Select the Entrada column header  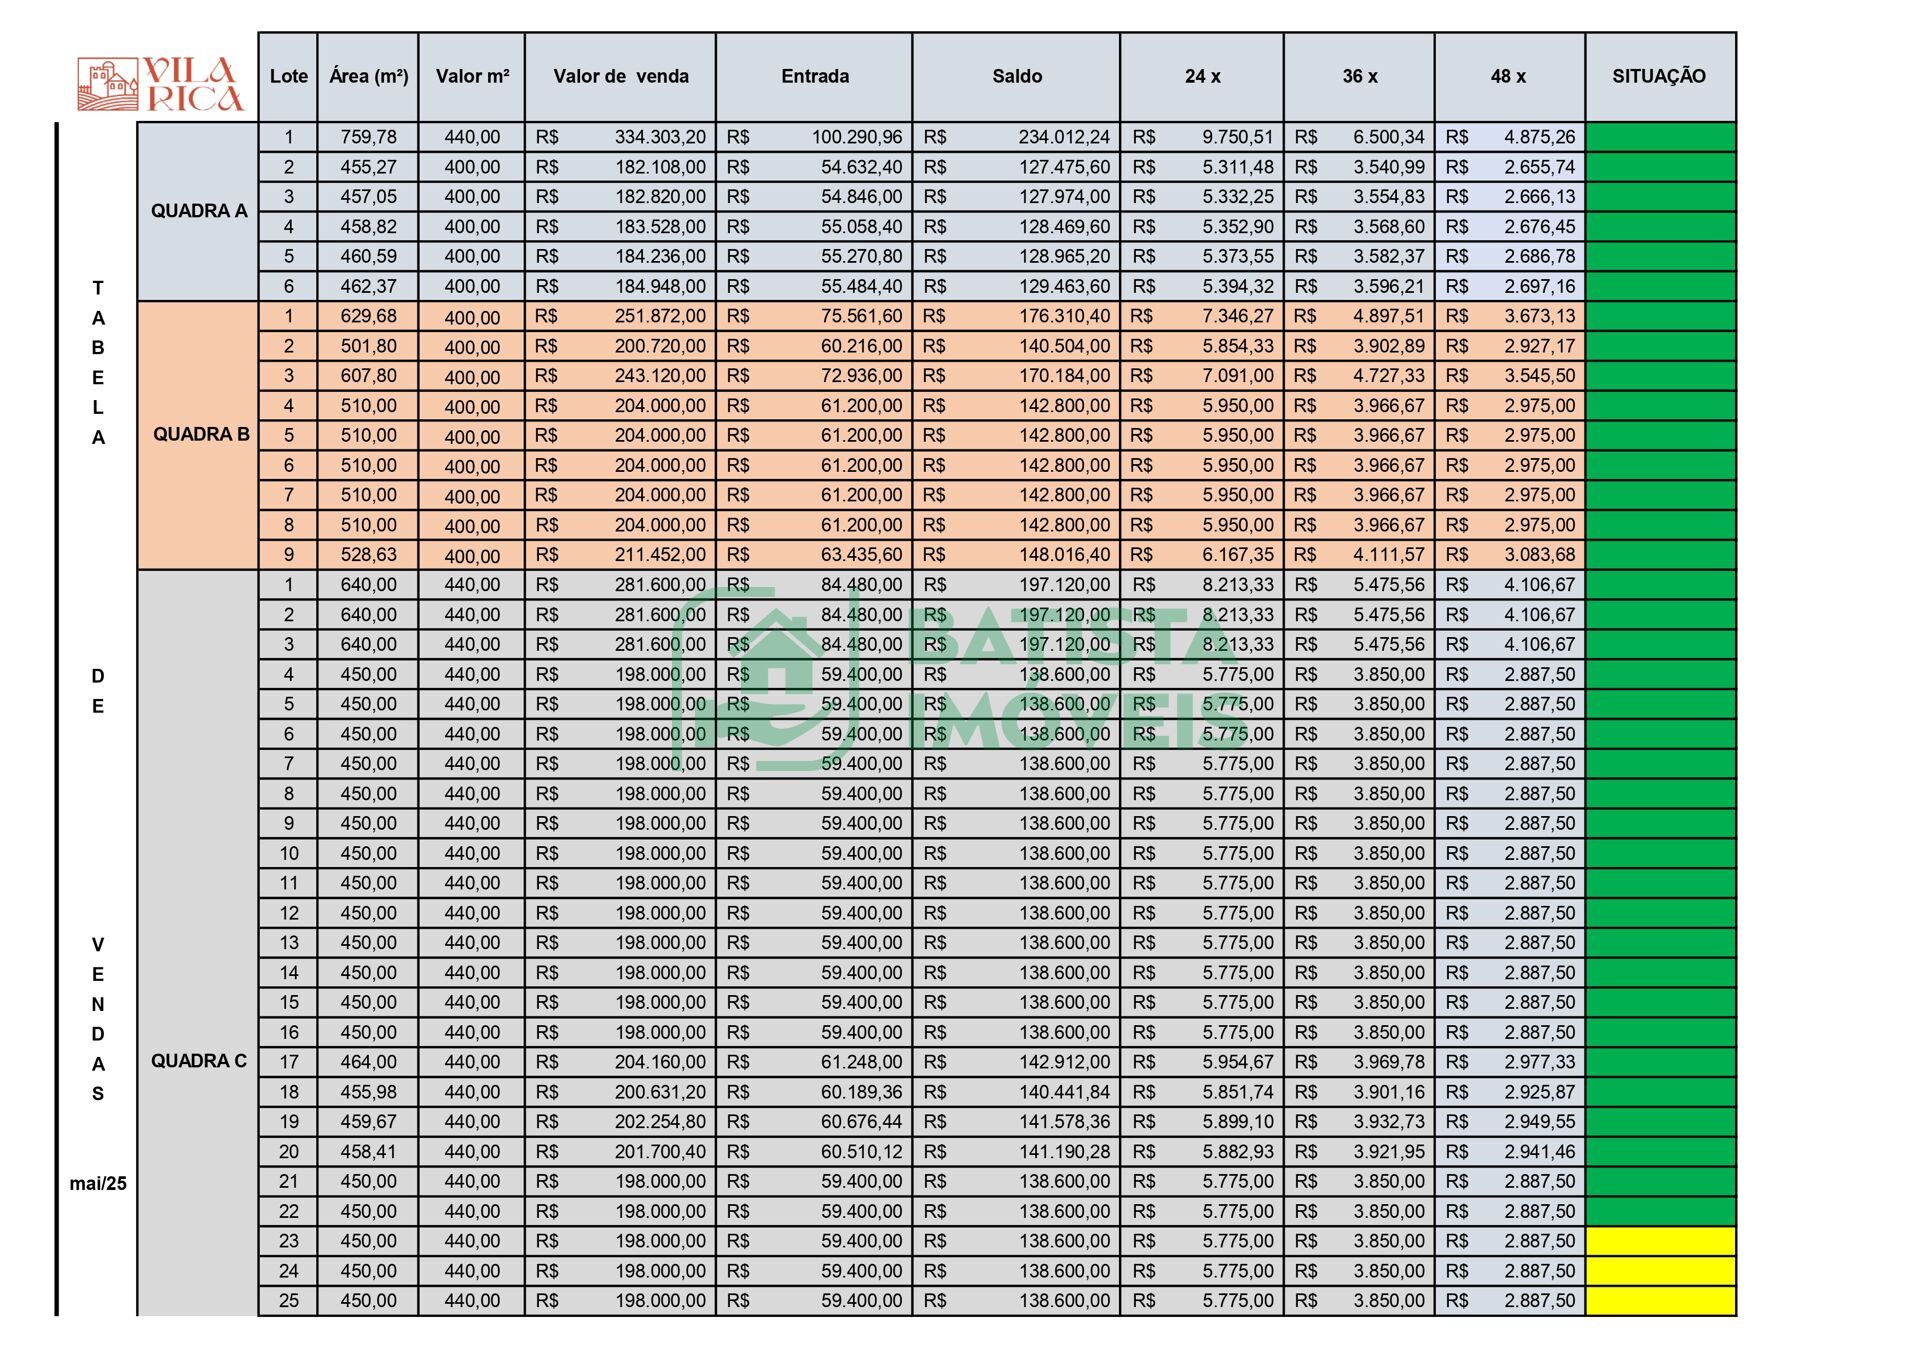pos(814,77)
